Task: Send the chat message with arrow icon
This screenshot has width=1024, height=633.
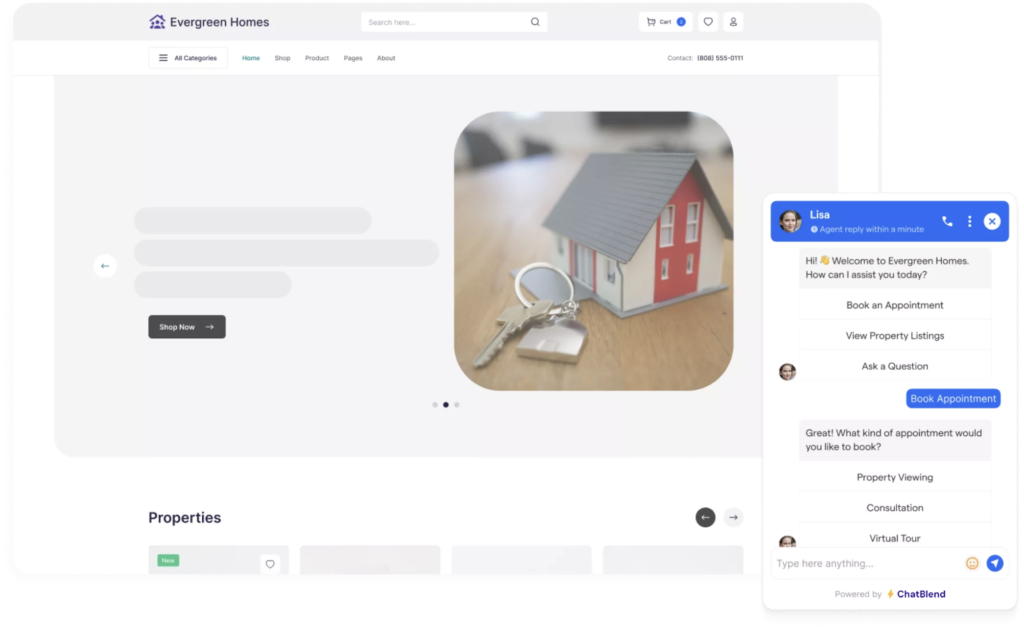Action: [994, 563]
